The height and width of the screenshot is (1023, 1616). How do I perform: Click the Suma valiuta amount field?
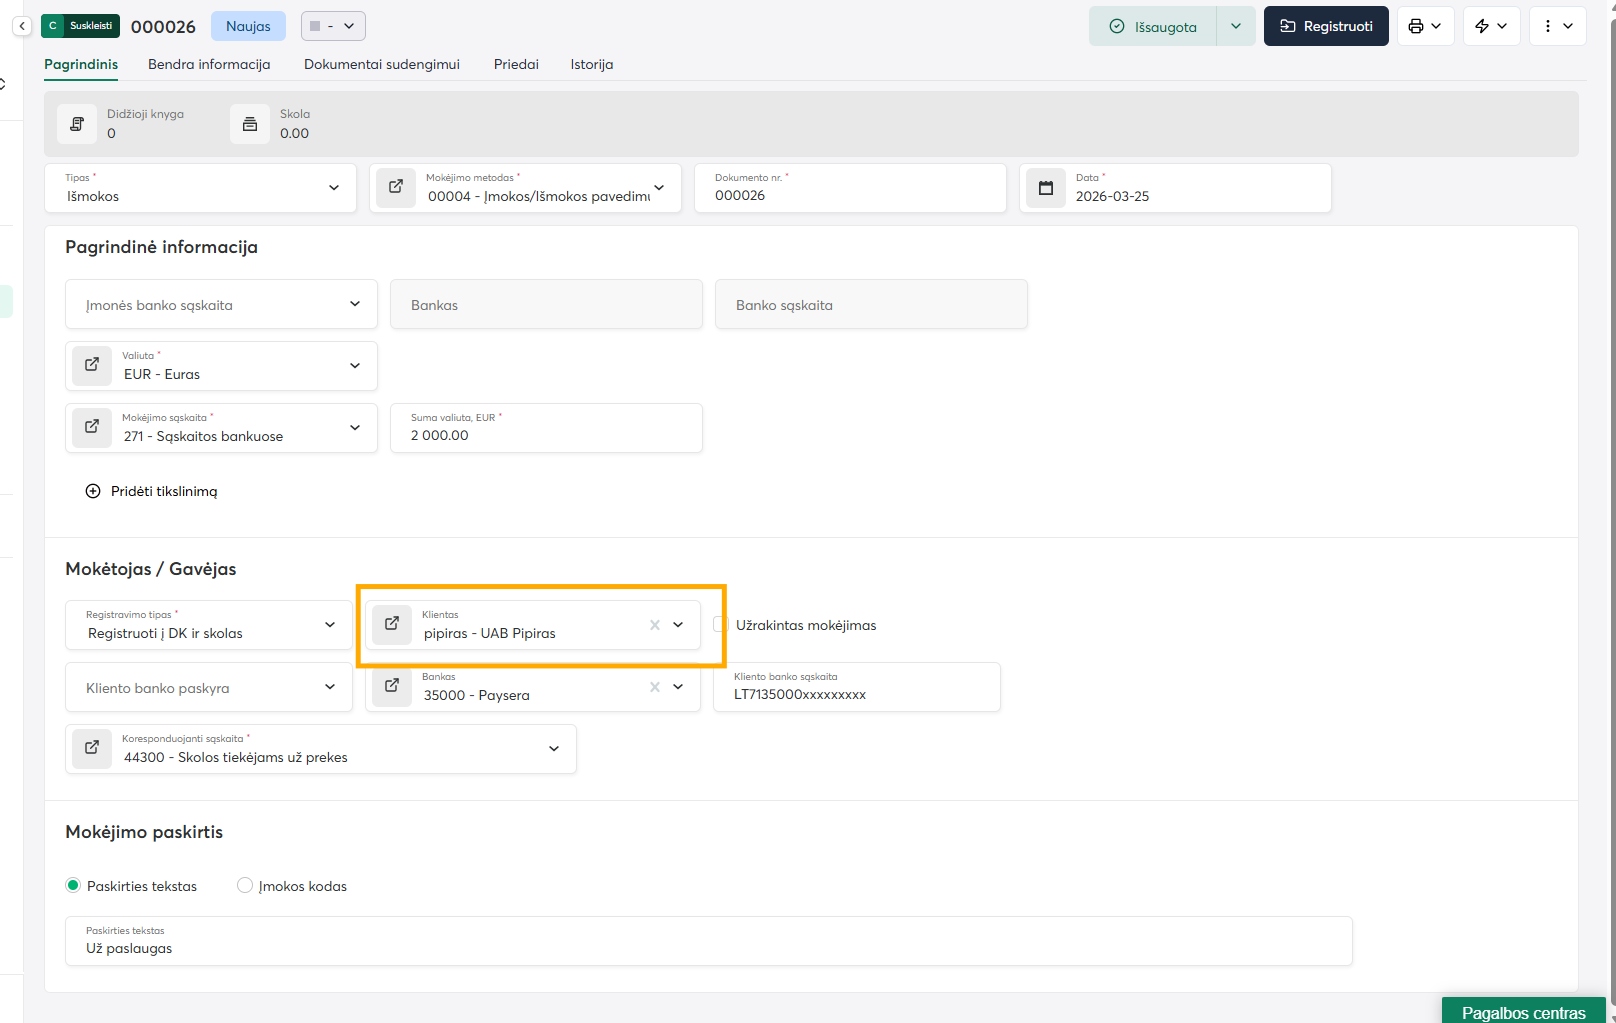pos(546,435)
